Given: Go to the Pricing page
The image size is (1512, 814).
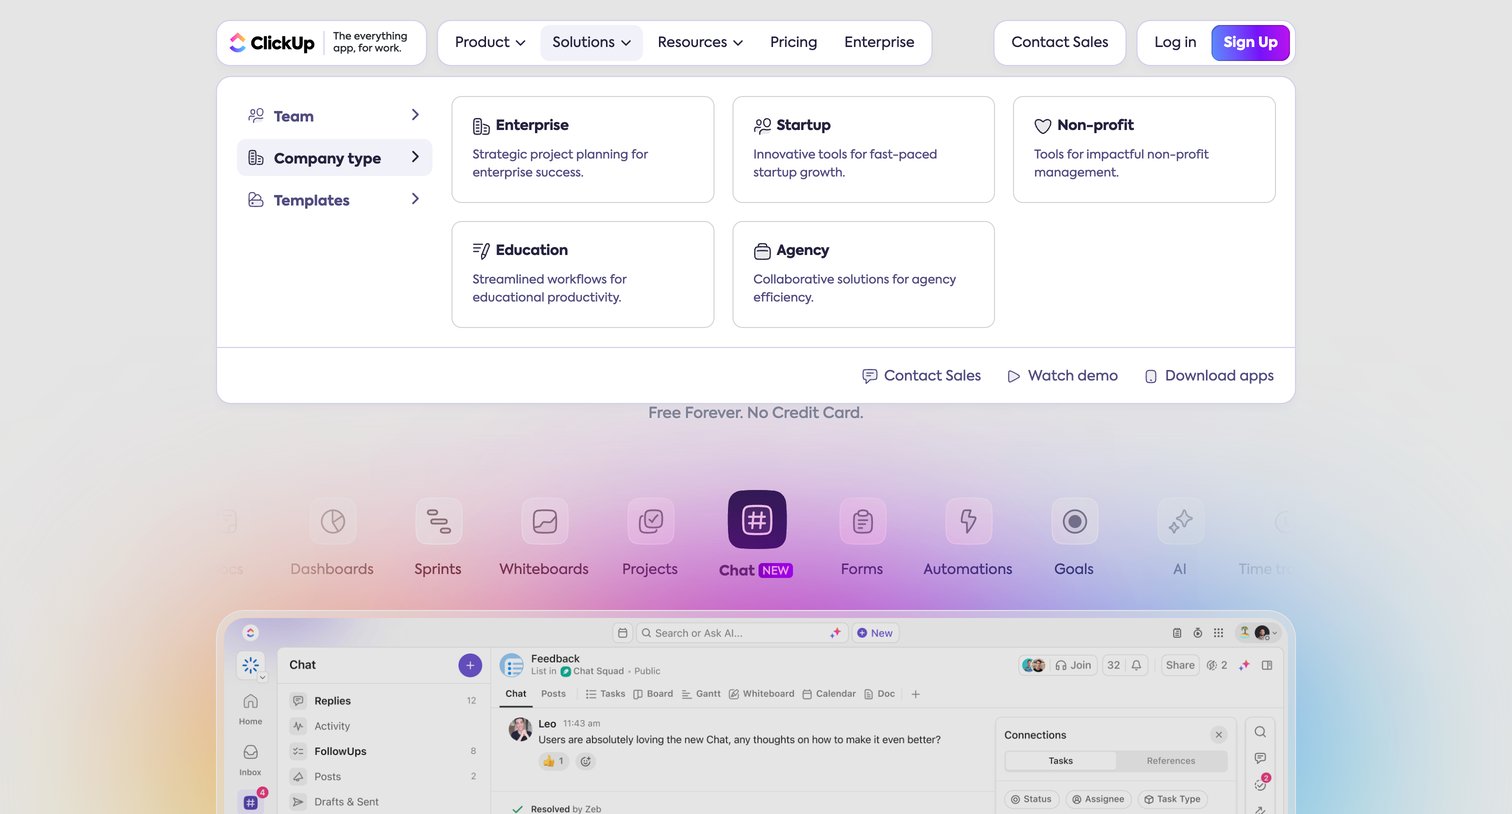Looking at the screenshot, I should point(793,42).
